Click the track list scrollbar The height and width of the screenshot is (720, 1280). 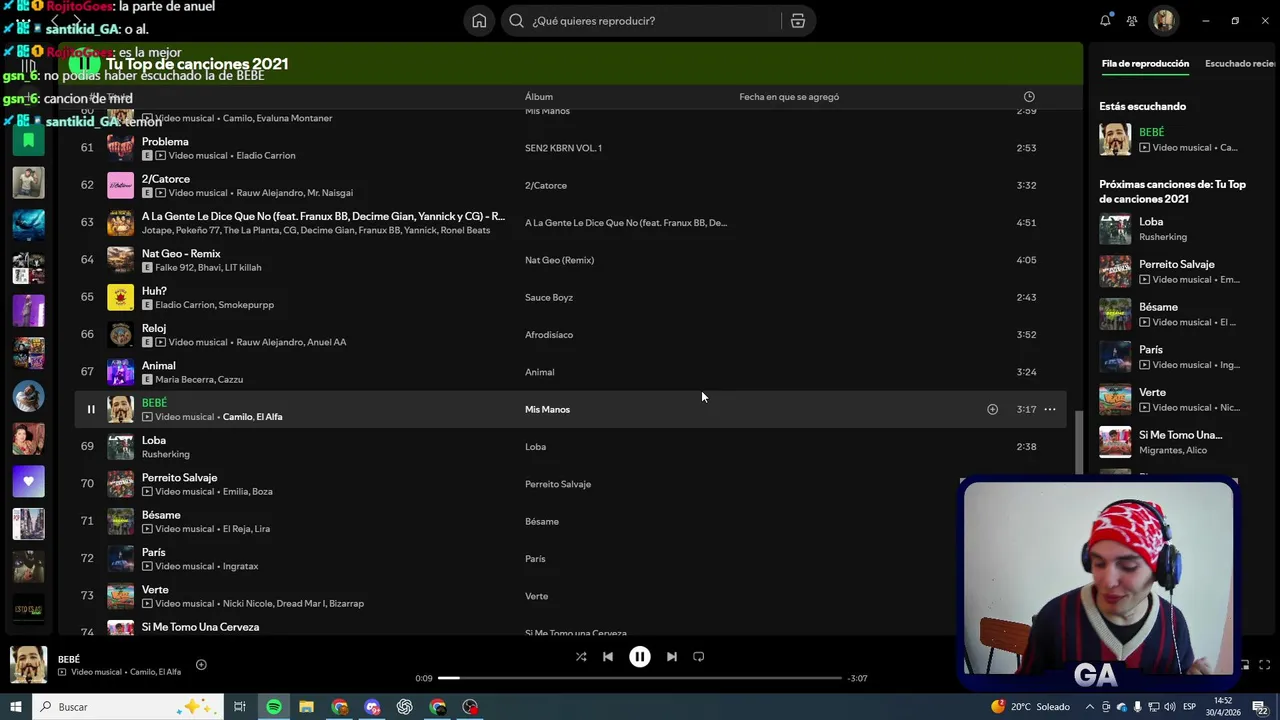pyautogui.click(x=1079, y=441)
